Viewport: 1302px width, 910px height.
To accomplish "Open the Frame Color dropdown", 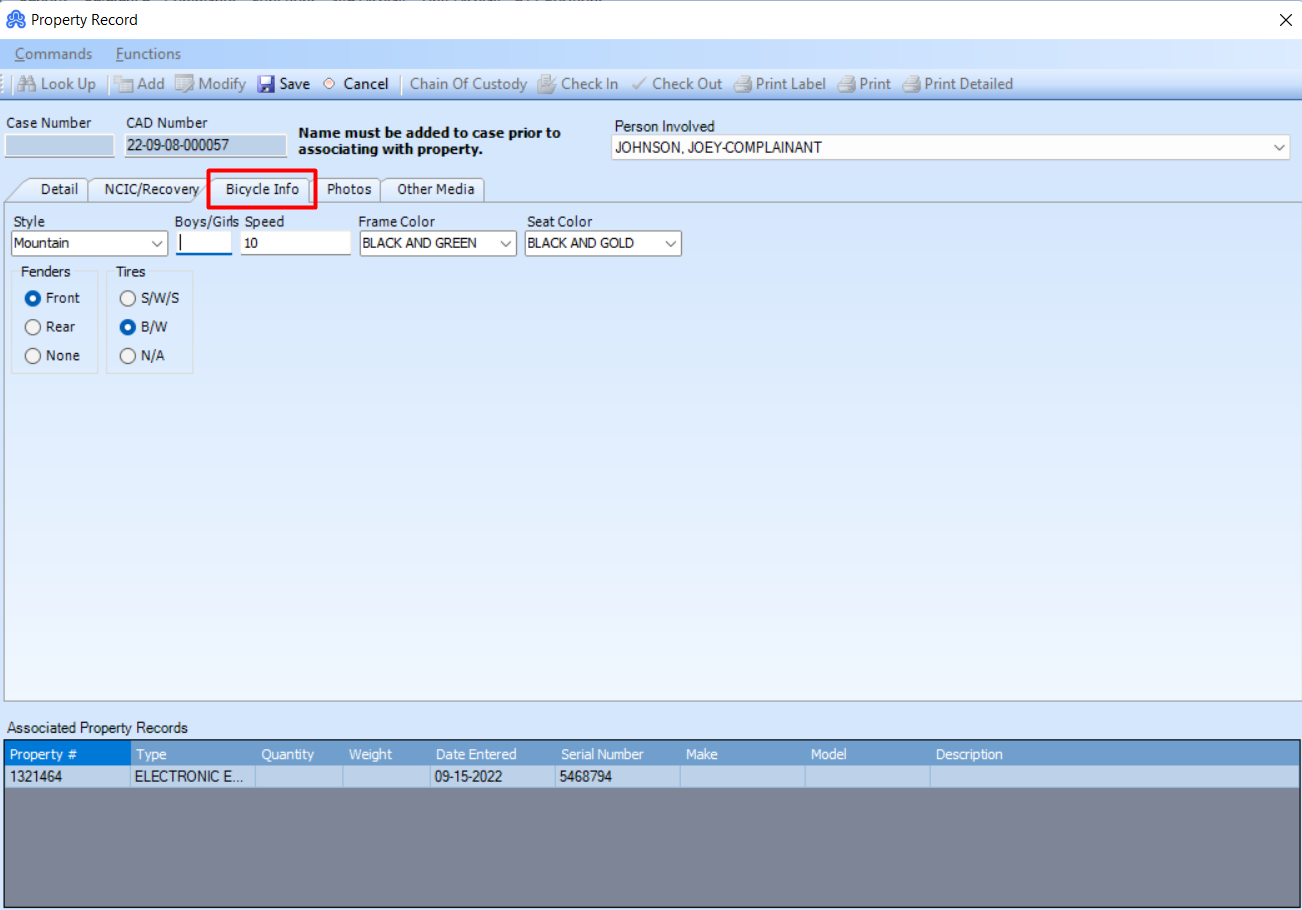I will pyautogui.click(x=437, y=243).
